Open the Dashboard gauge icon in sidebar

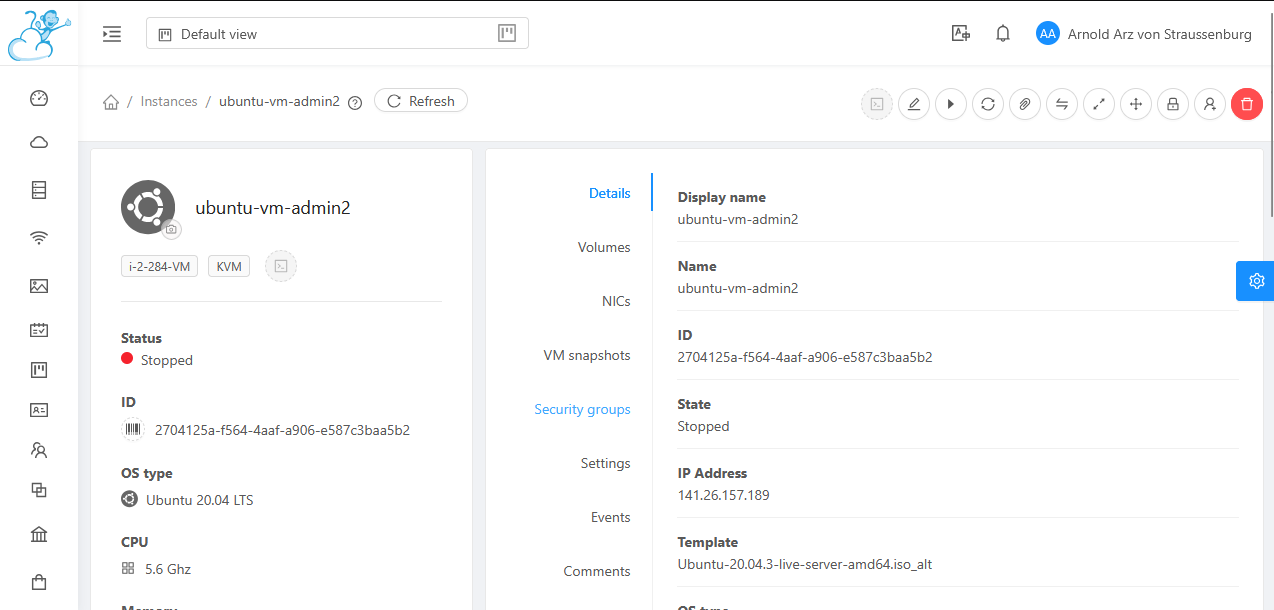tap(39, 98)
